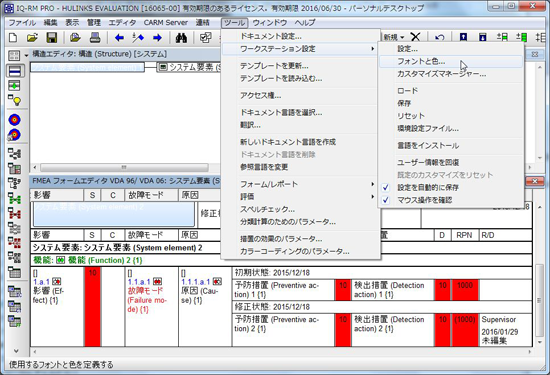Click the binoculars search icon
The height and width of the screenshot is (375, 550).
click(x=181, y=38)
